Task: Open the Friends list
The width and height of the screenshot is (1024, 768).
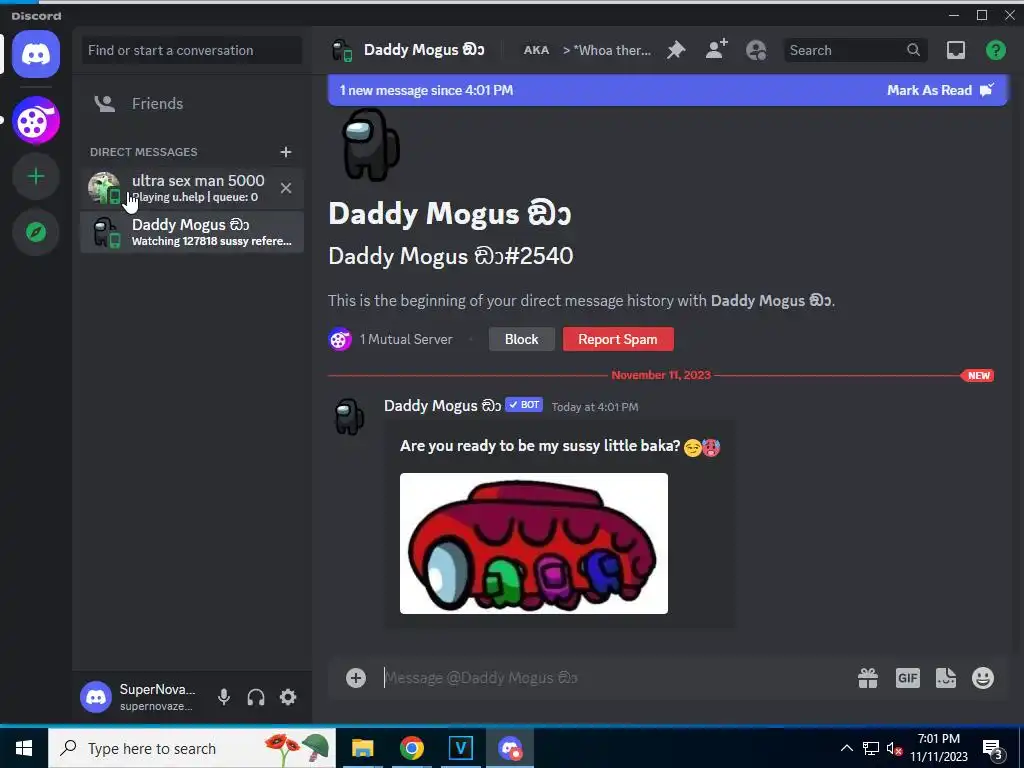Action: pos(191,104)
